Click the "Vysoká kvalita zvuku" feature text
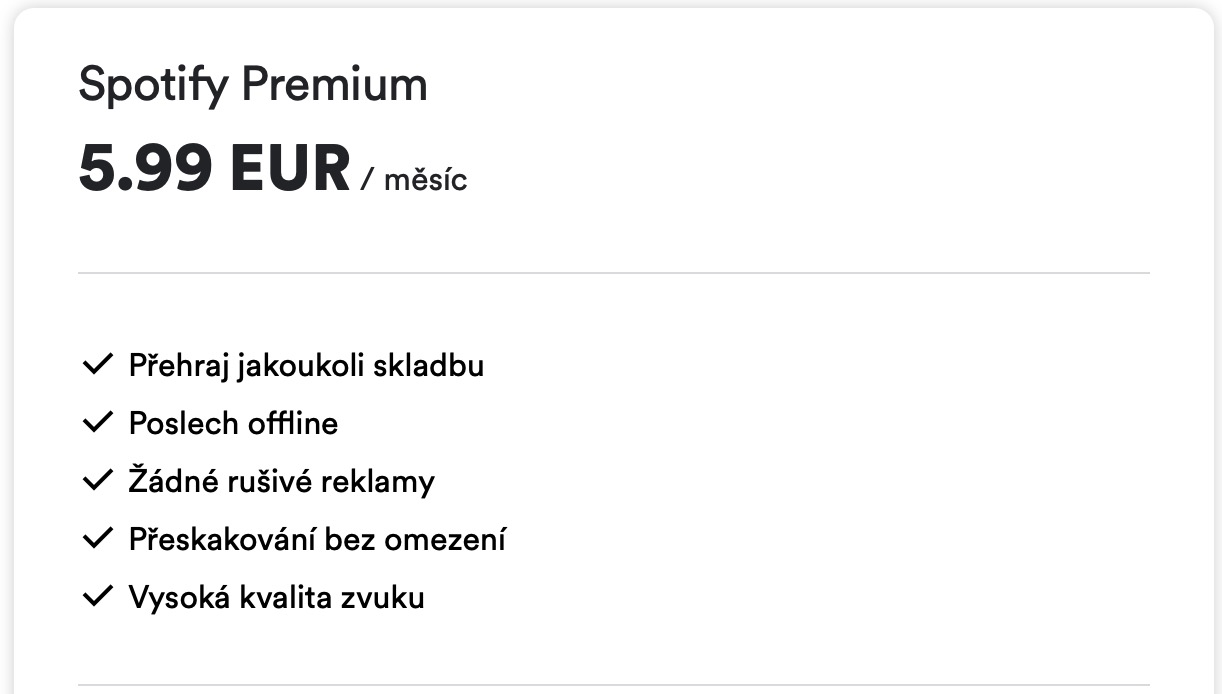The image size is (1222, 694). pyautogui.click(x=276, y=598)
